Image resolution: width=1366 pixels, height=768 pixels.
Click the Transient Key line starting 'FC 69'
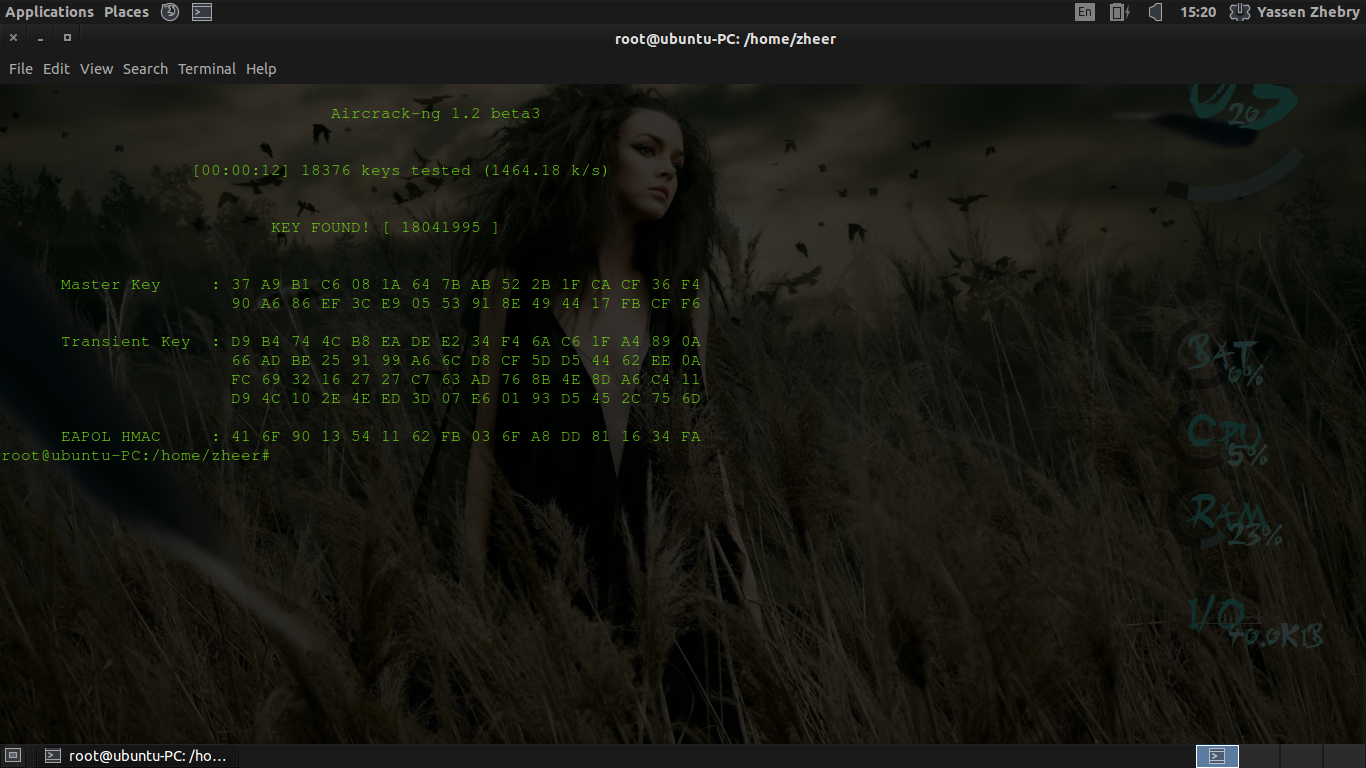[466, 380]
